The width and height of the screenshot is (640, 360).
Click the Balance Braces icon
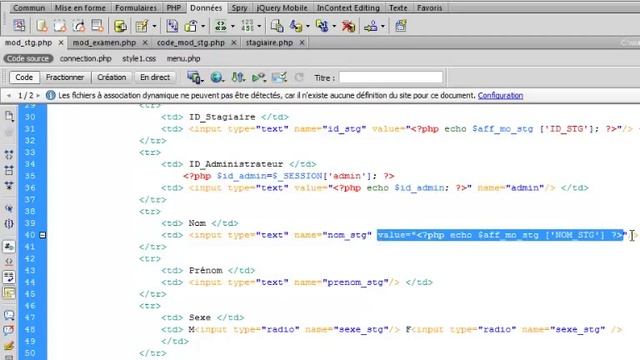9,223
